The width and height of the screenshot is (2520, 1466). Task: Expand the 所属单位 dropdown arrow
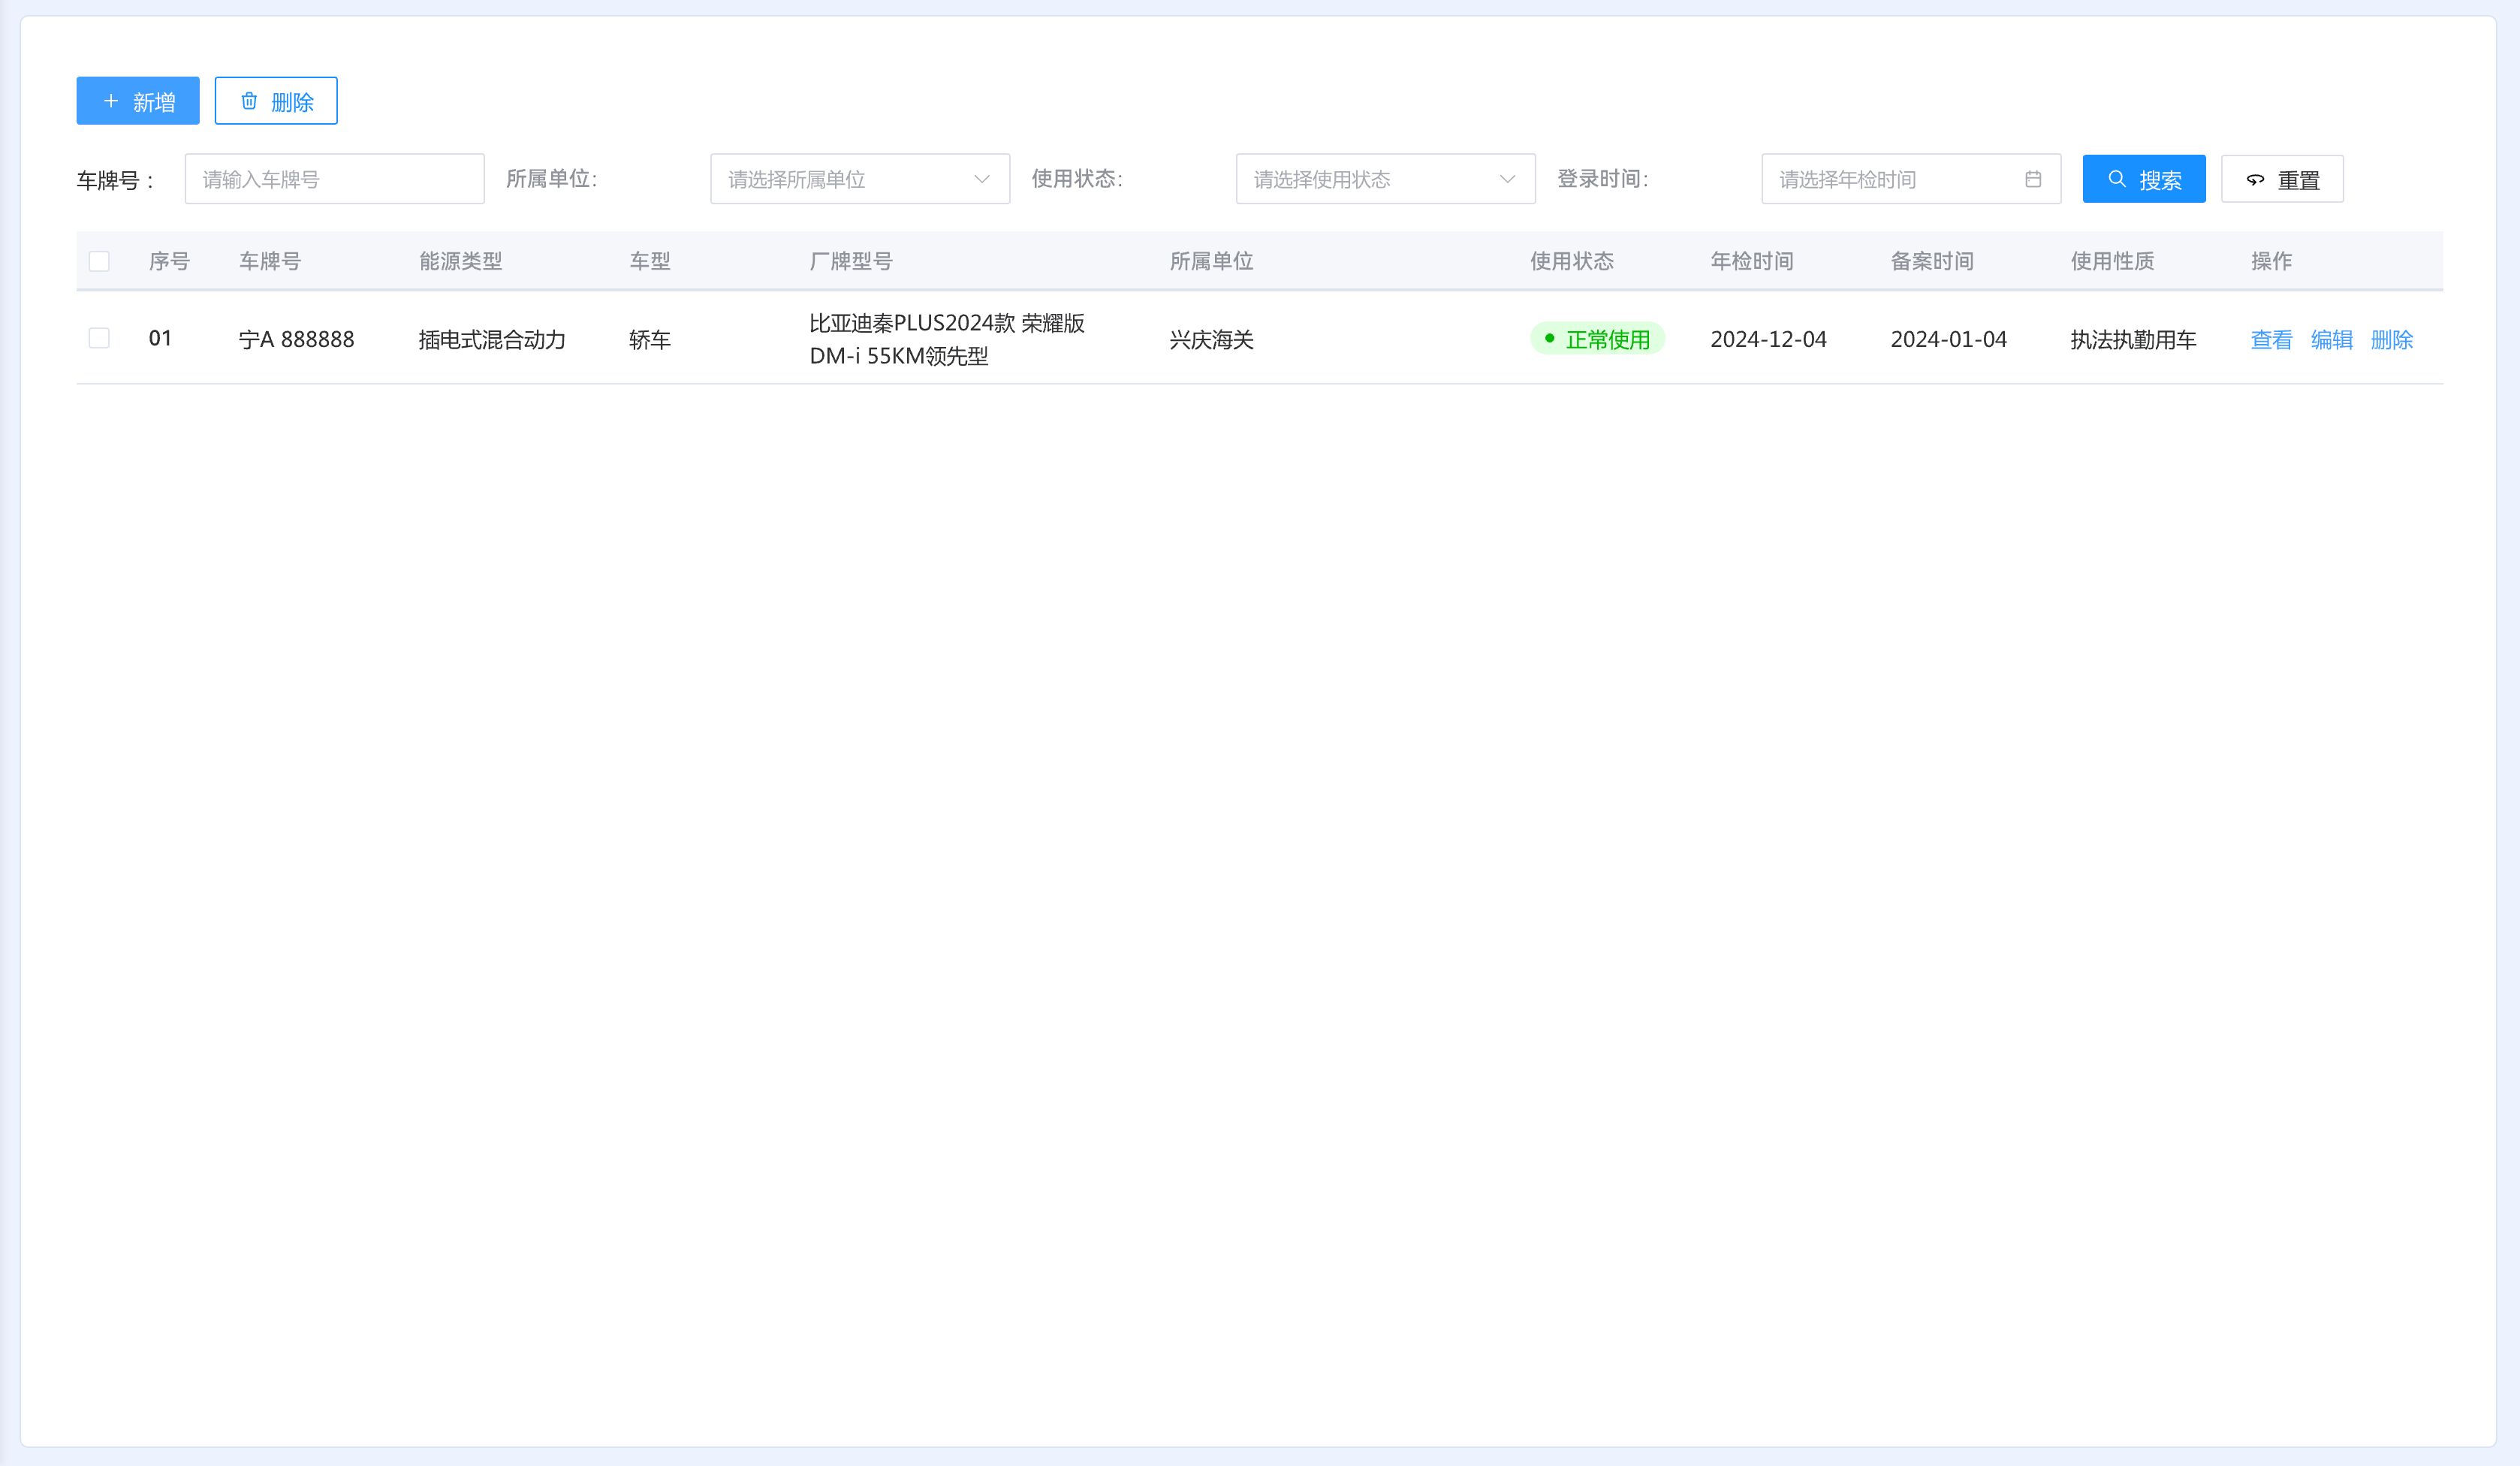tap(981, 179)
